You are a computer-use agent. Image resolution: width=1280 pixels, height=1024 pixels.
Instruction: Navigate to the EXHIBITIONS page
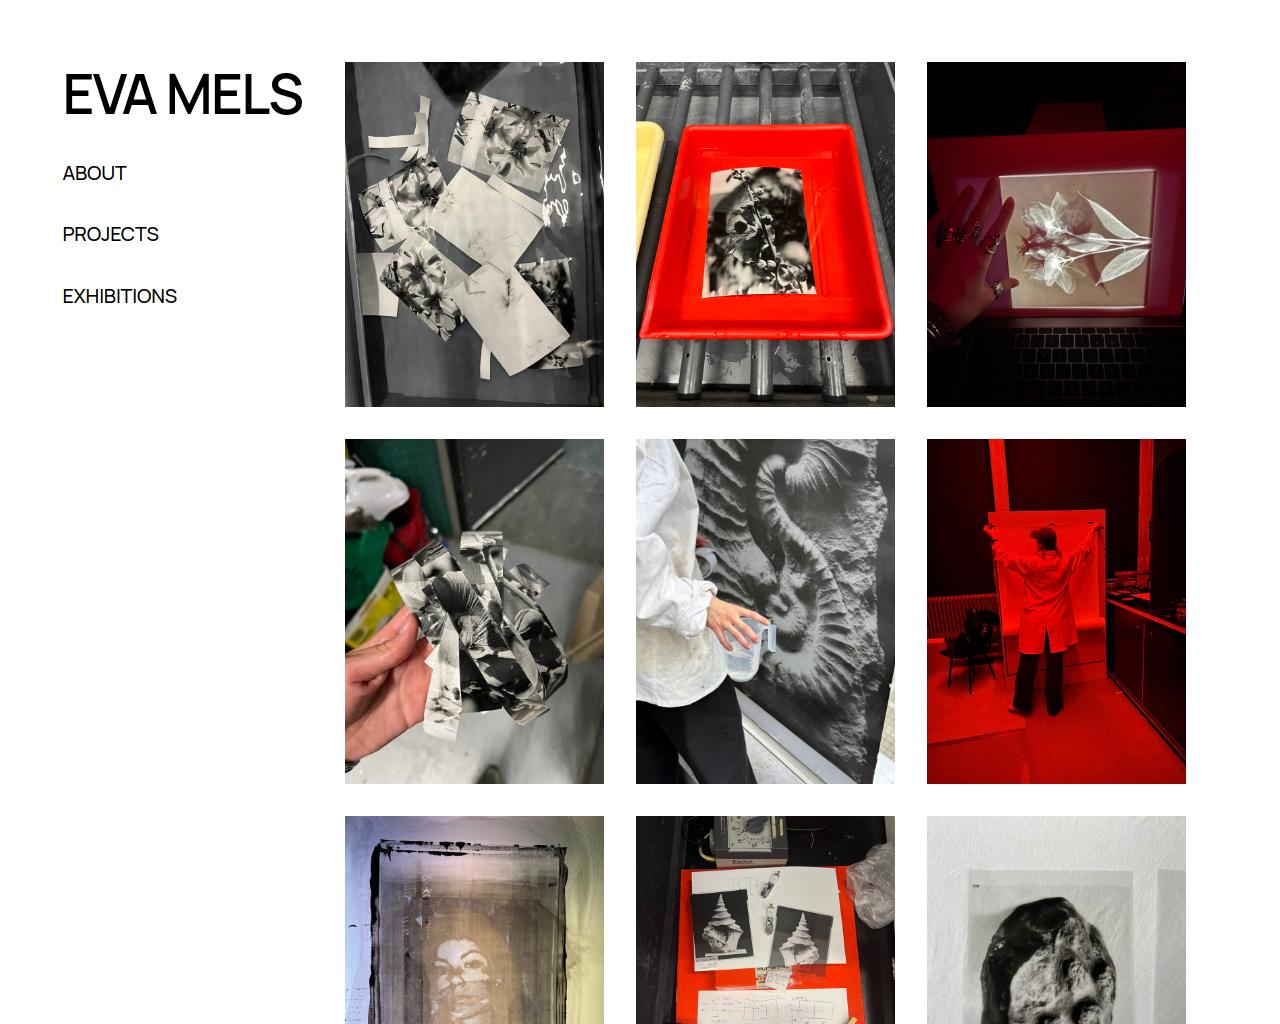119,296
